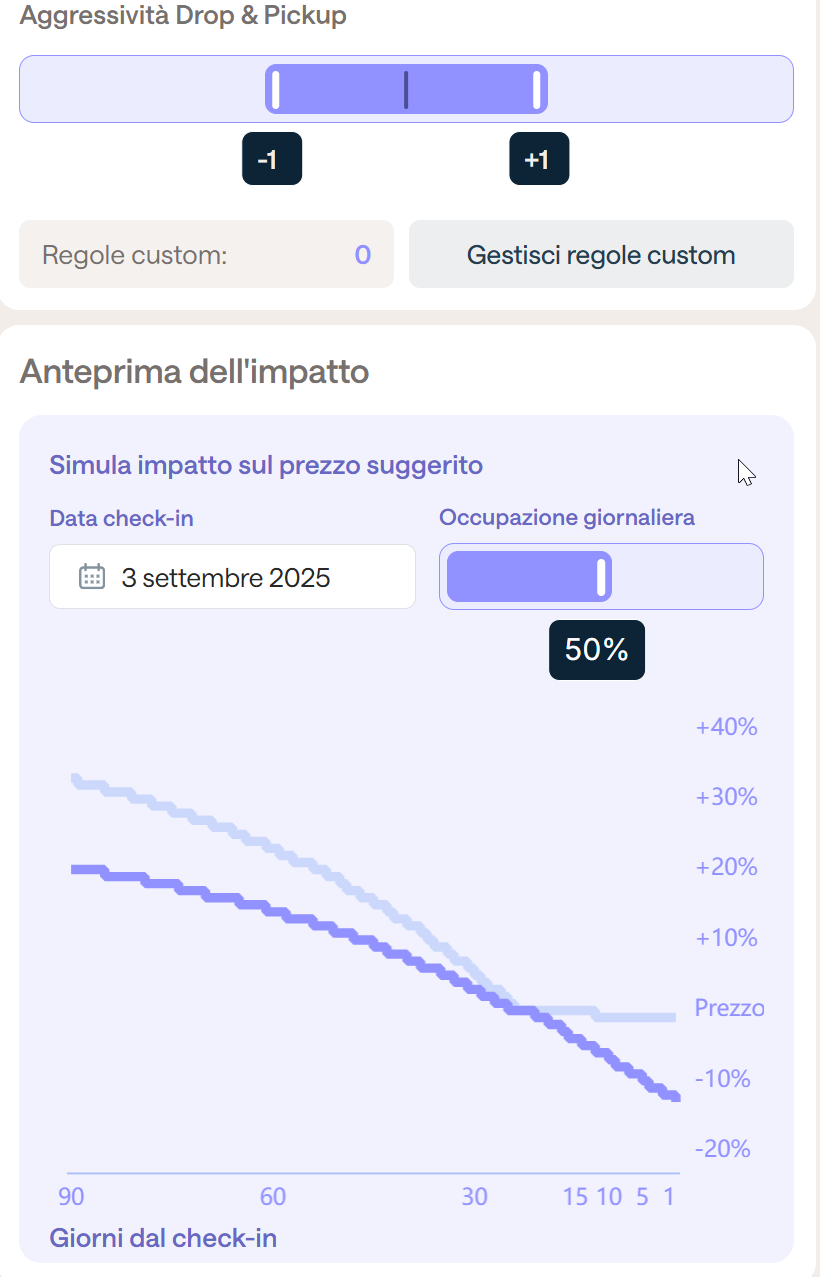Click the +40% axis label on chart
This screenshot has height=1277, width=820.
coord(727,727)
